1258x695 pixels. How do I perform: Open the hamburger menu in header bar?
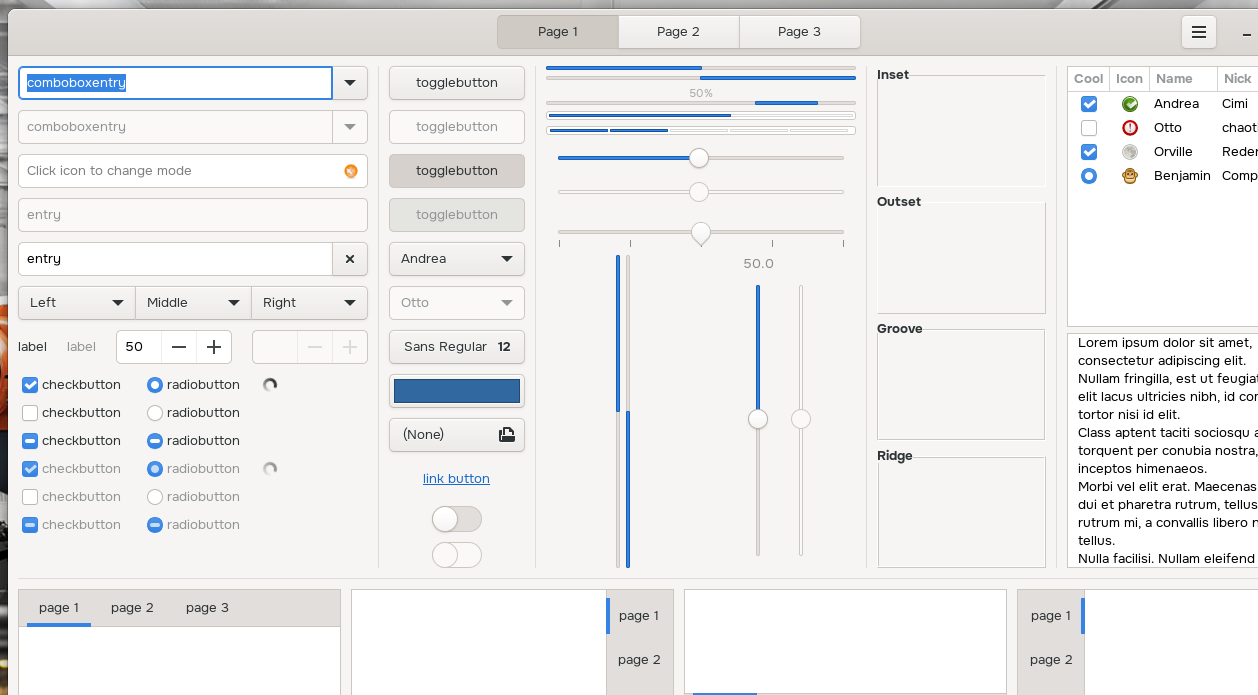(1199, 32)
